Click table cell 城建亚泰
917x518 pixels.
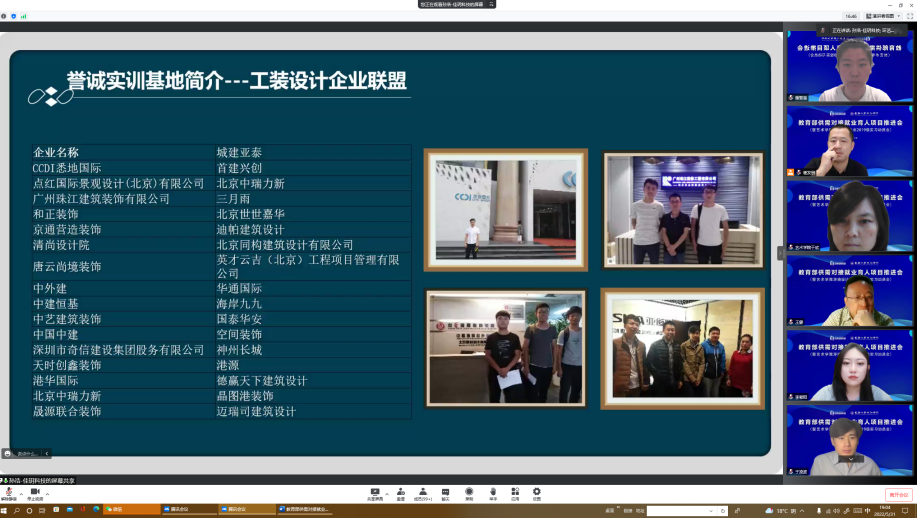(313, 153)
